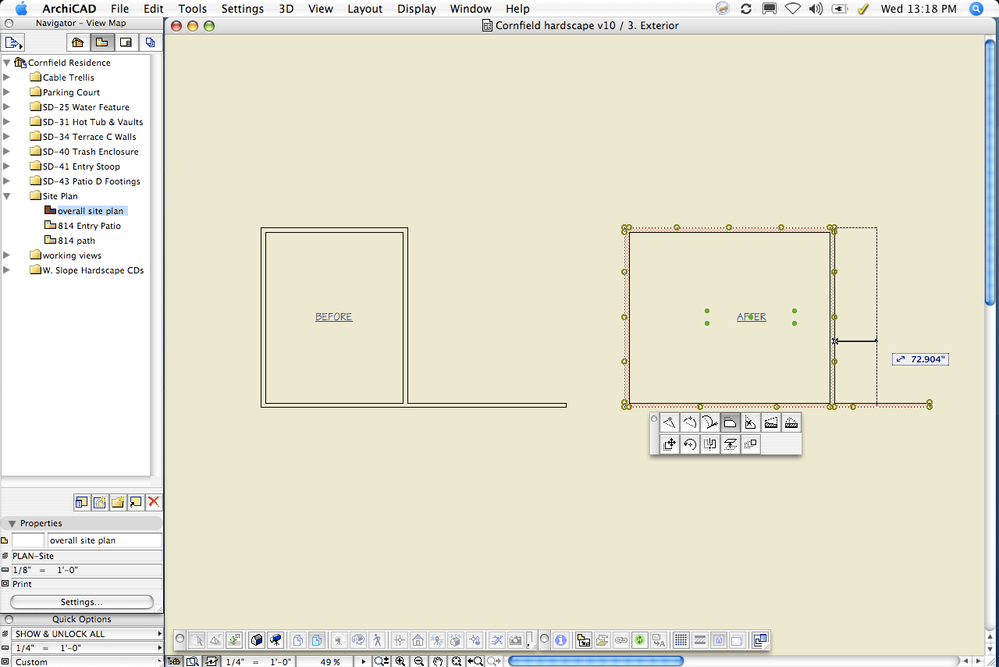Click the red X delete view icon
Viewport: 999px width, 667px height.
(x=154, y=502)
